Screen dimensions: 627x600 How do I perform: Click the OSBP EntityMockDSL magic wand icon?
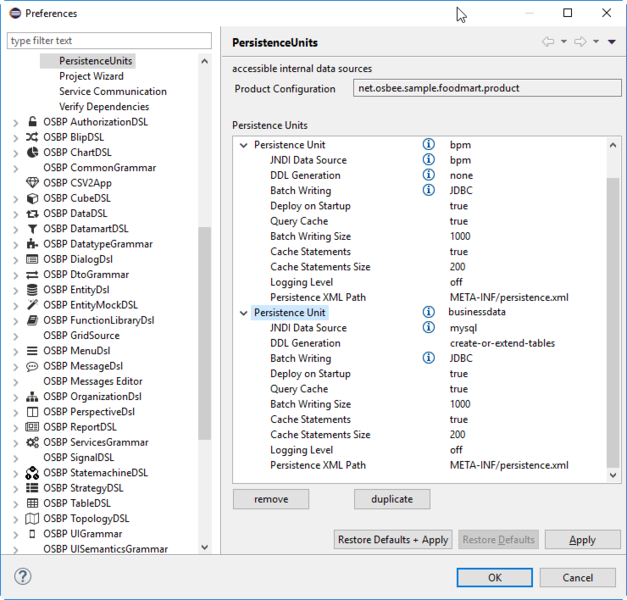click(x=32, y=305)
